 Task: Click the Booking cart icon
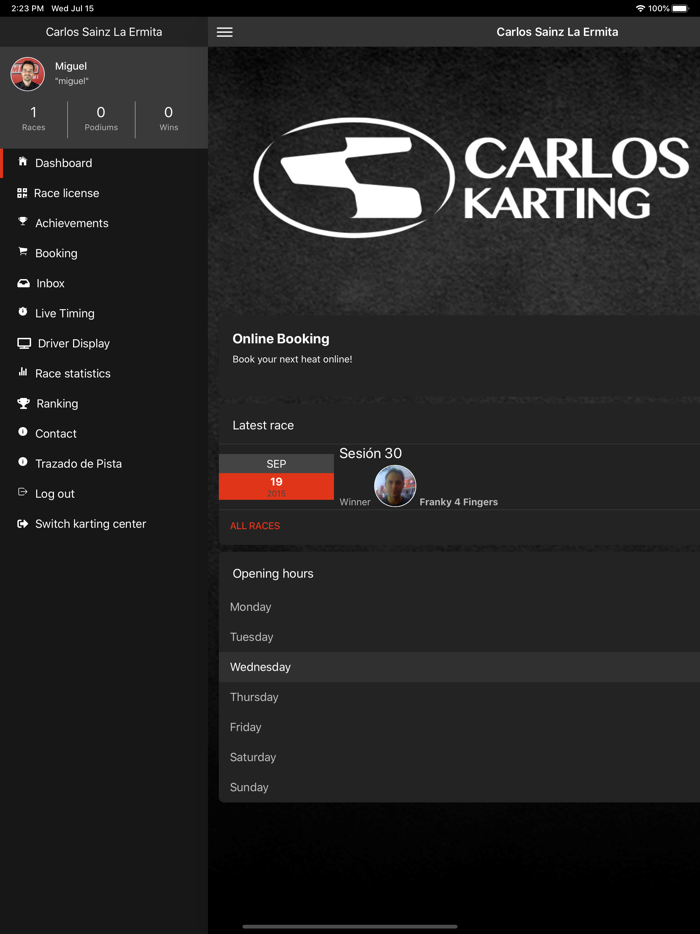tap(23, 251)
